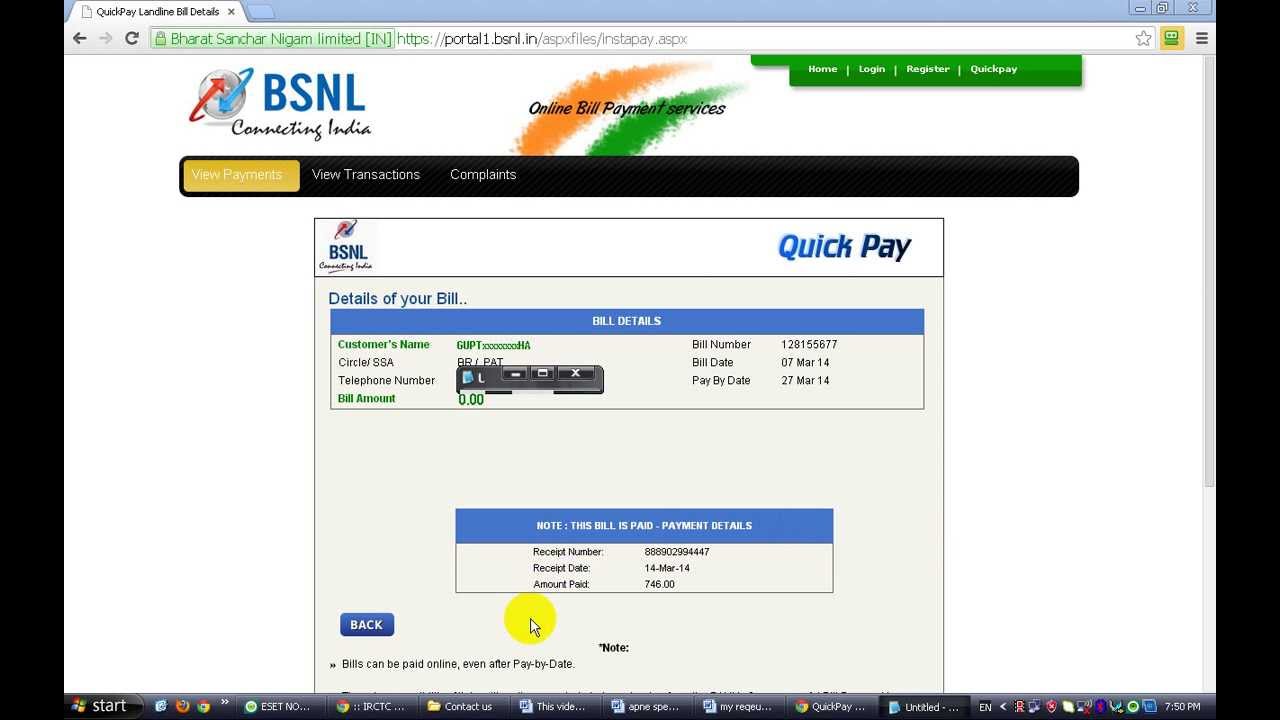Open the Register link in top navigation
The image size is (1280, 720).
927,69
